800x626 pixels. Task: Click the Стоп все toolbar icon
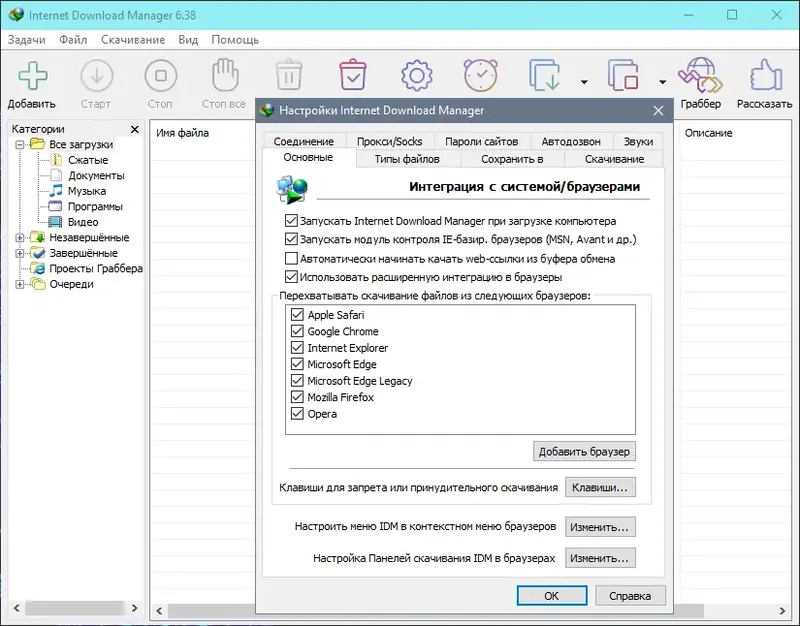point(222,75)
